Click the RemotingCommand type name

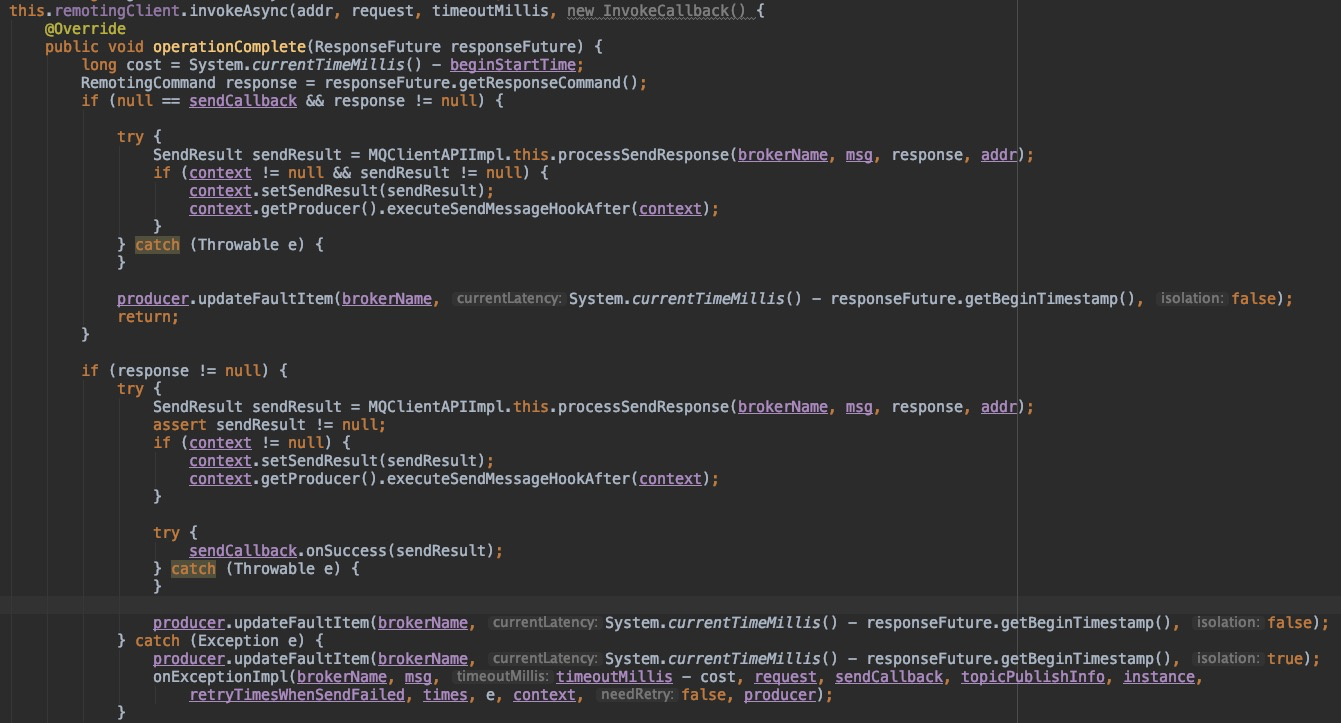[148, 83]
